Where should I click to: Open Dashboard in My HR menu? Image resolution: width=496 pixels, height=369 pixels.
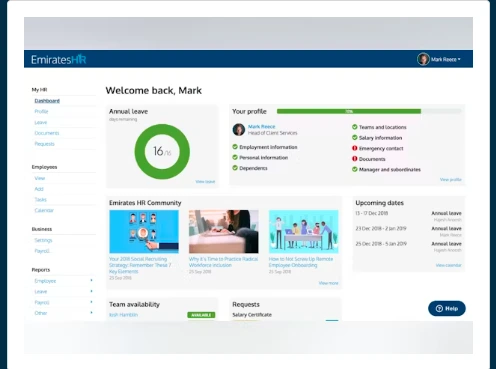click(47, 101)
